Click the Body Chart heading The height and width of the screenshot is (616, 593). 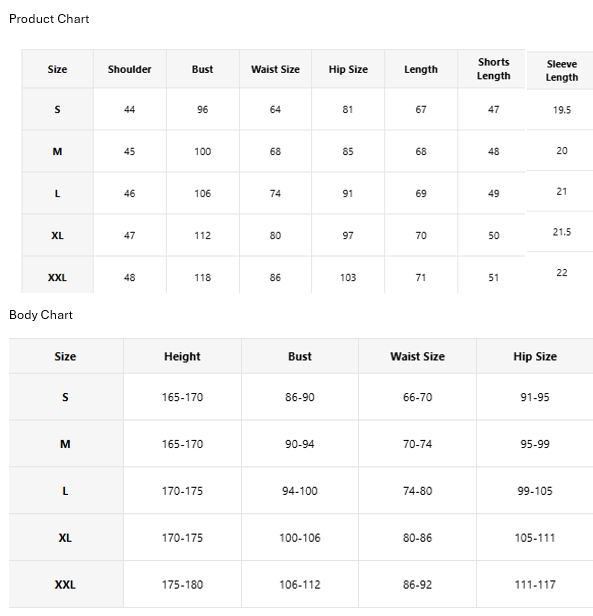(x=41, y=315)
